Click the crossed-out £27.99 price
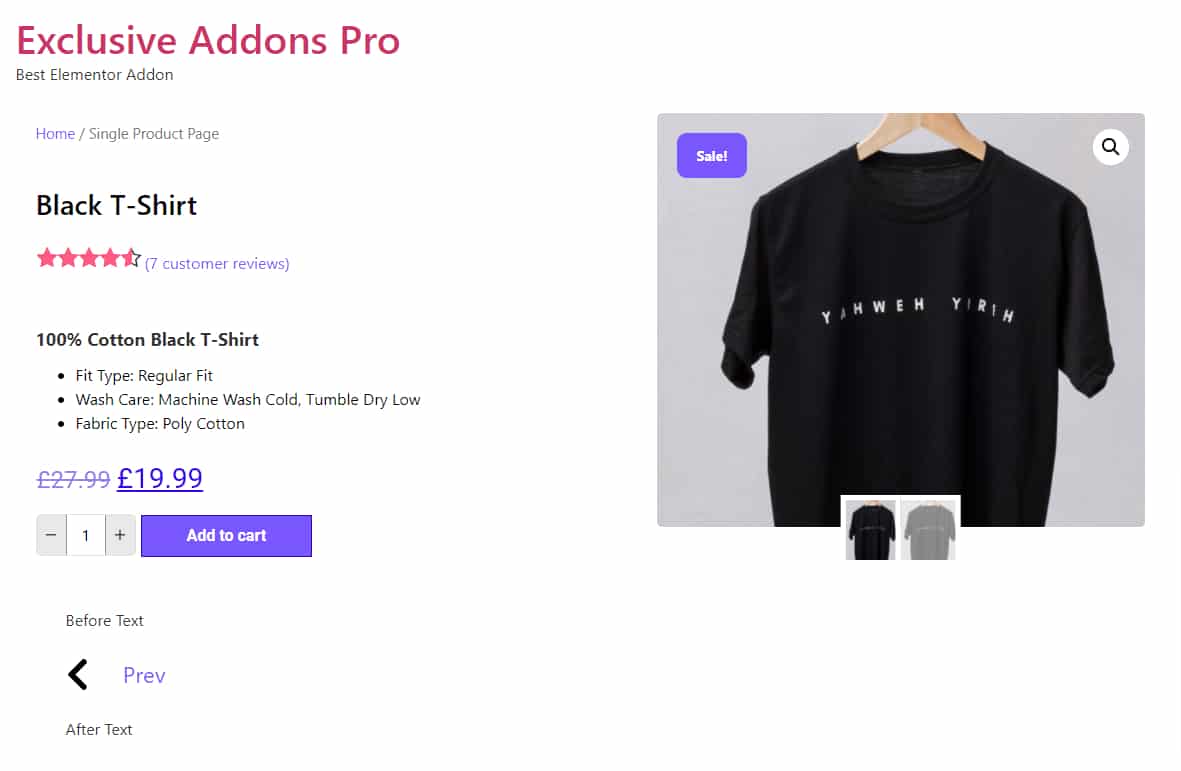1181x771 pixels. 73,479
